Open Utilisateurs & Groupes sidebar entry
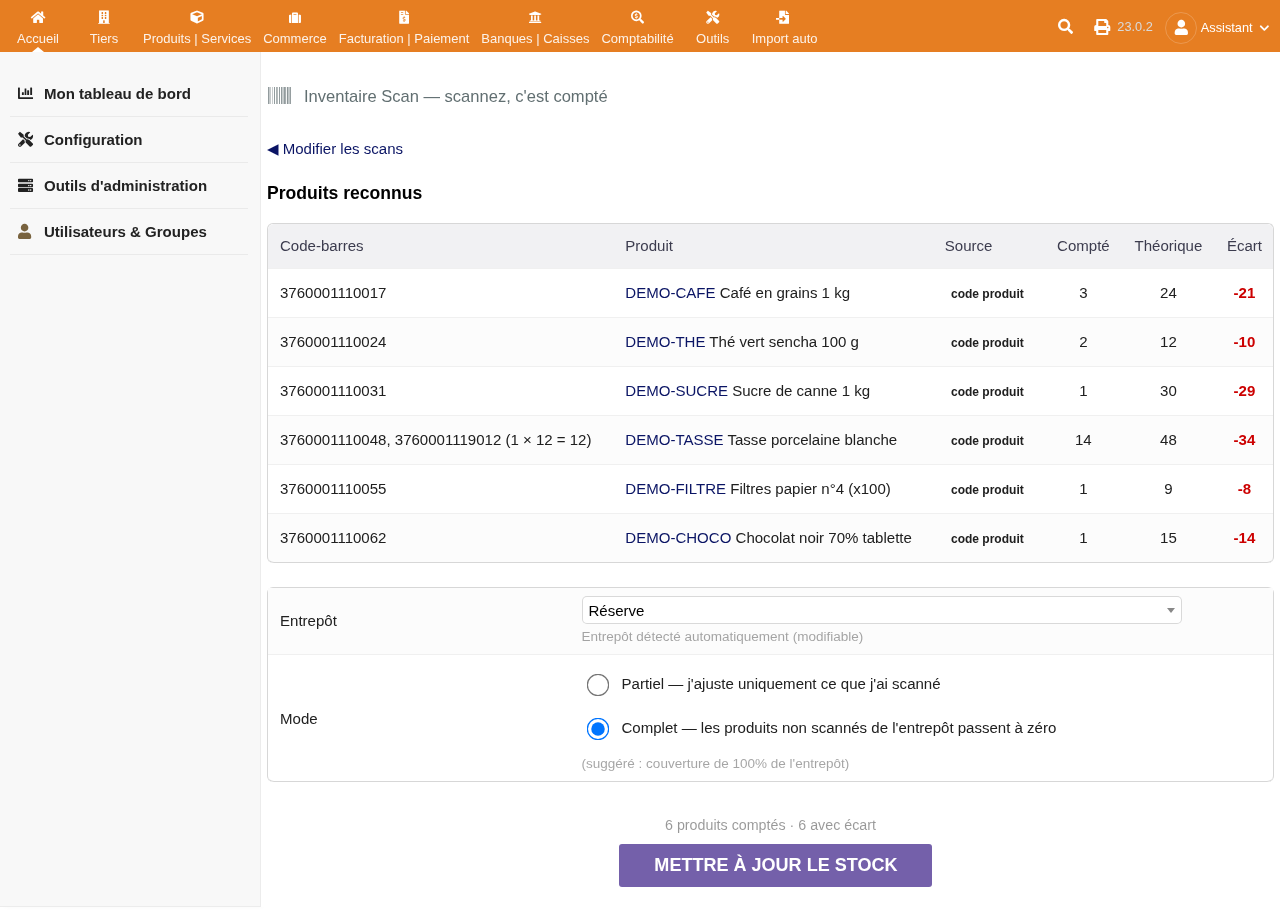Viewport: 1280px width, 910px height. point(125,231)
